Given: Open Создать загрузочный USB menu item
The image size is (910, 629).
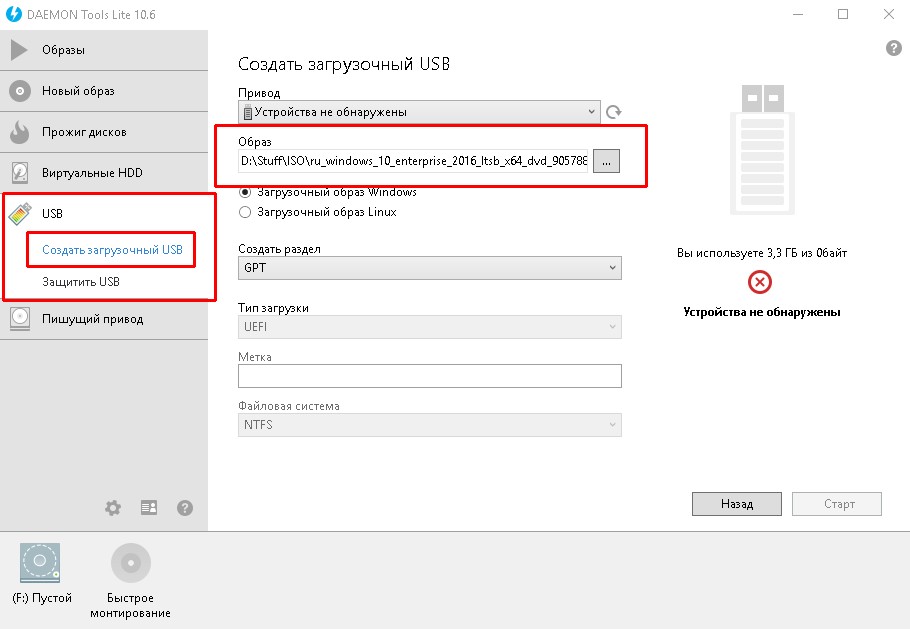Looking at the screenshot, I should 112,250.
